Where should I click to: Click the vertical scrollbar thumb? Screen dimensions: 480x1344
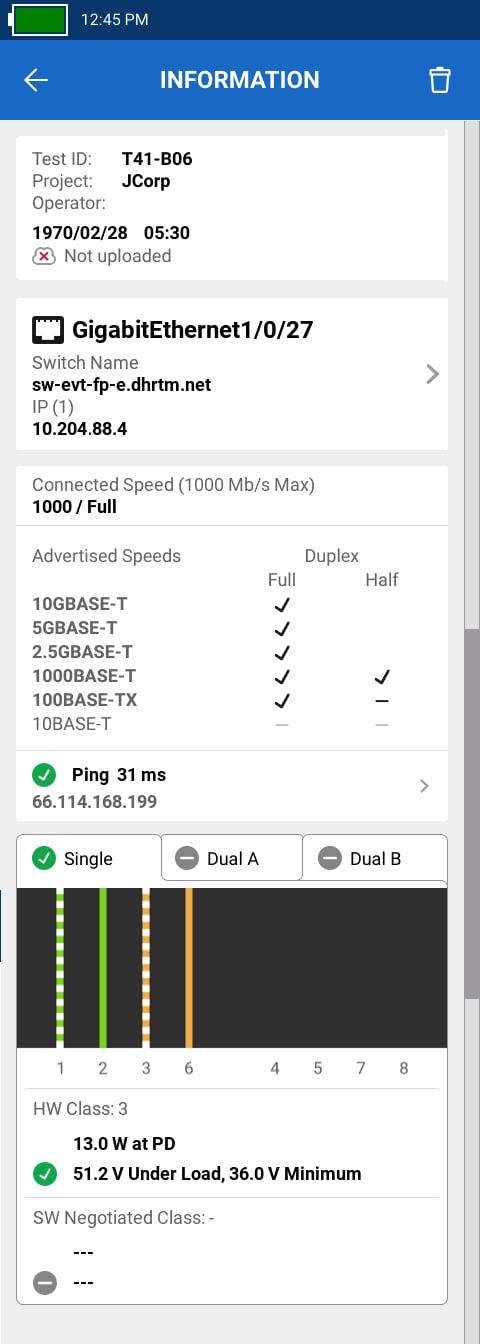click(x=472, y=815)
